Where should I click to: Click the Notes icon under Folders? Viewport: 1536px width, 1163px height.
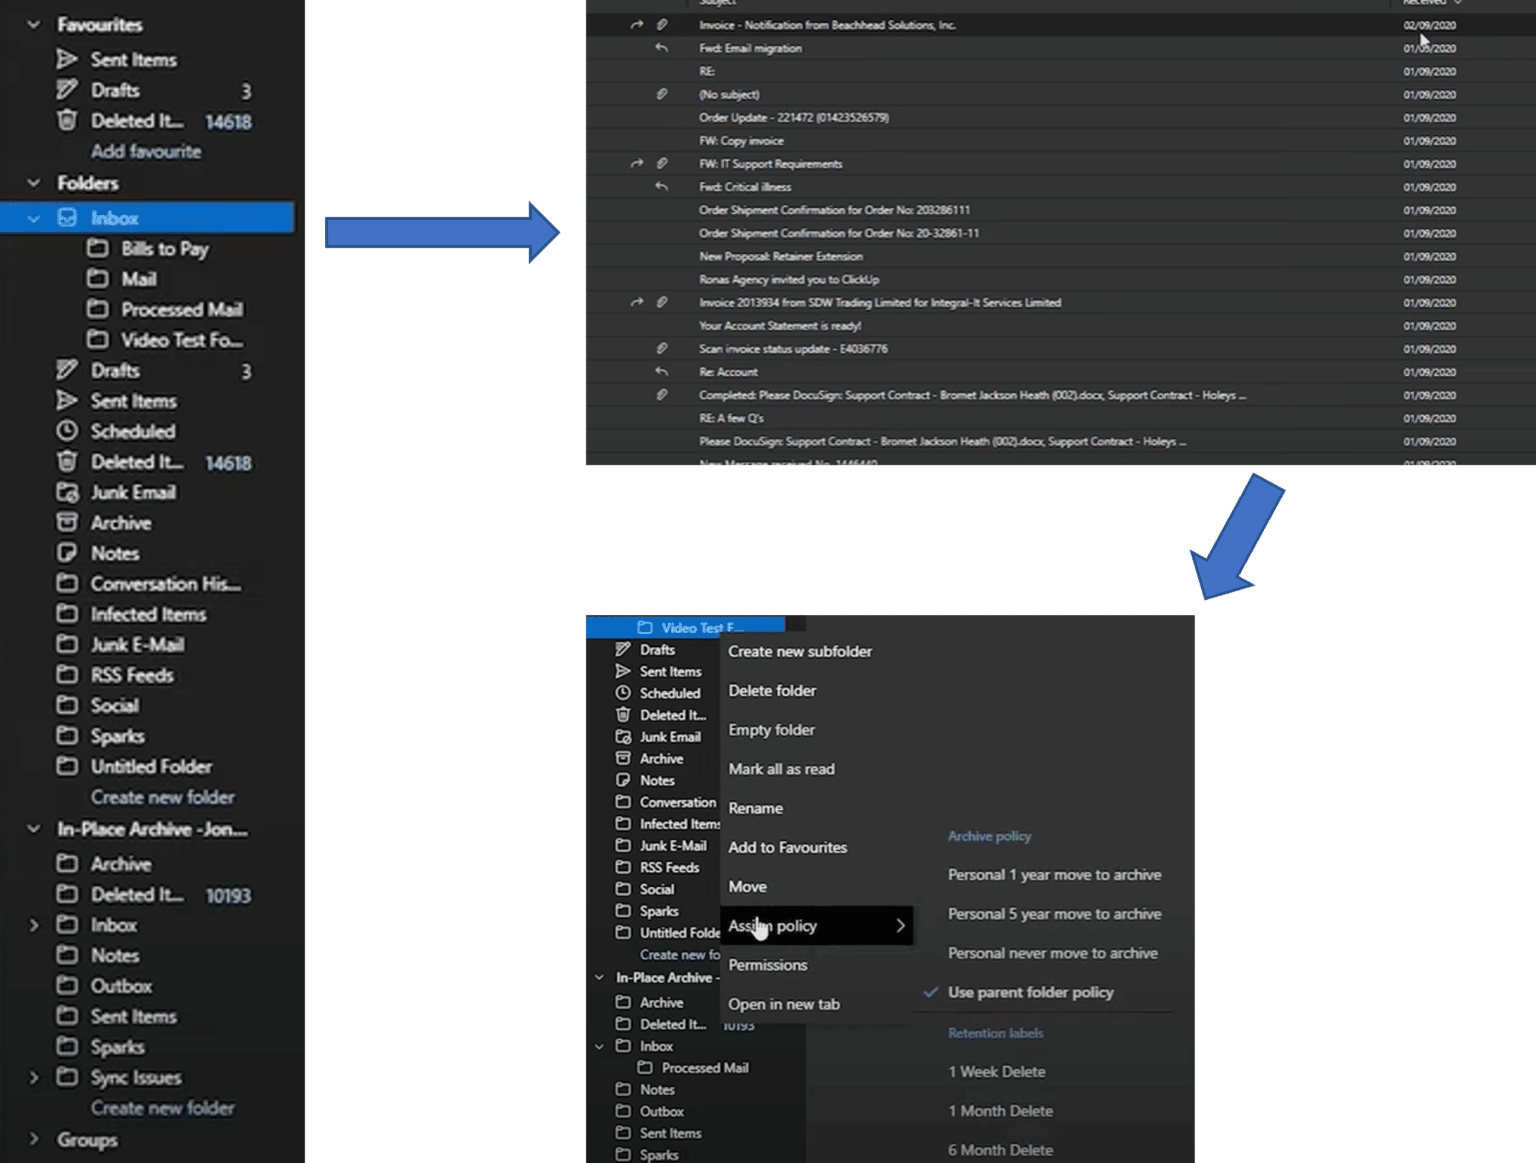point(67,553)
